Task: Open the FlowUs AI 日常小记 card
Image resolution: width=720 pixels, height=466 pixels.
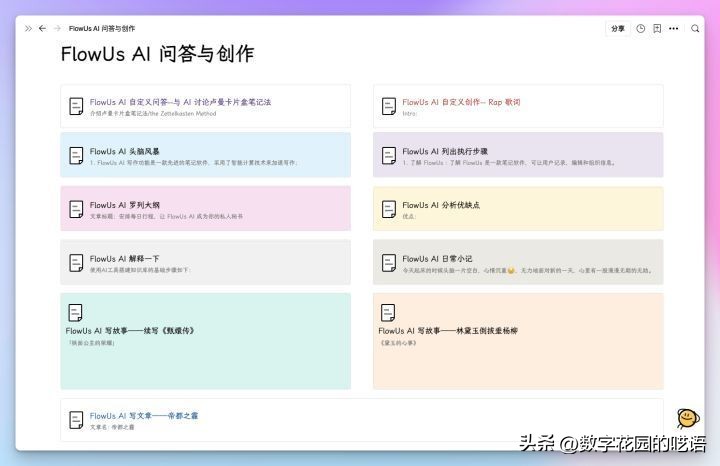Action: click(518, 262)
